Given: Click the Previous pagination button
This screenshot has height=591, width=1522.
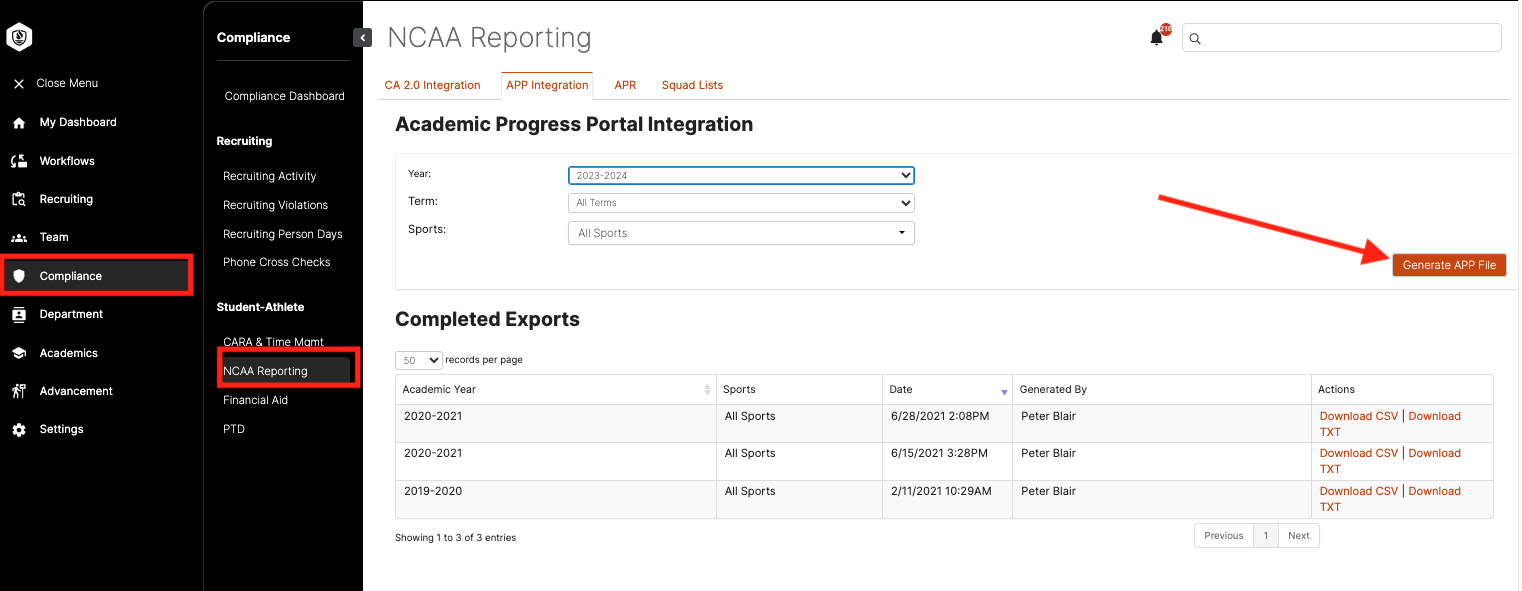Looking at the screenshot, I should [1223, 536].
